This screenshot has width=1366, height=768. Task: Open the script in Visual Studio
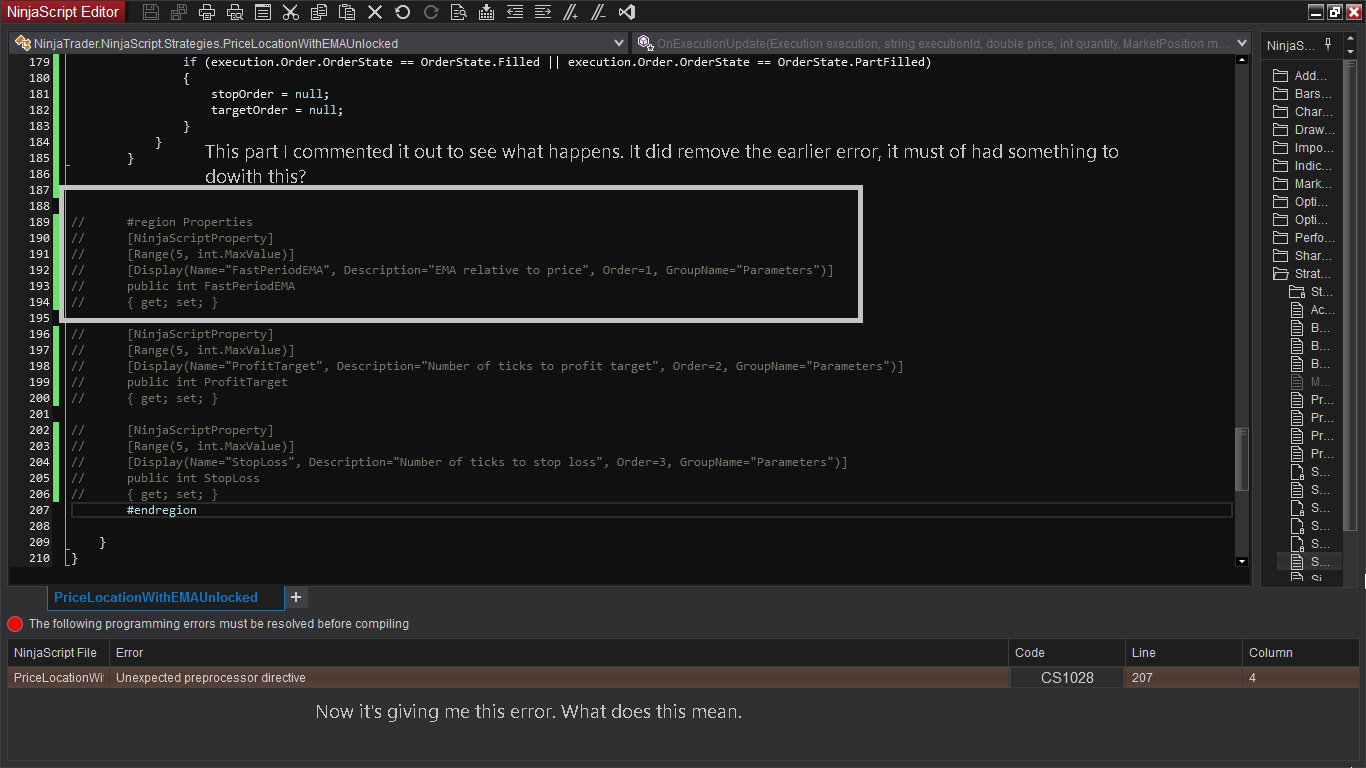tap(627, 12)
